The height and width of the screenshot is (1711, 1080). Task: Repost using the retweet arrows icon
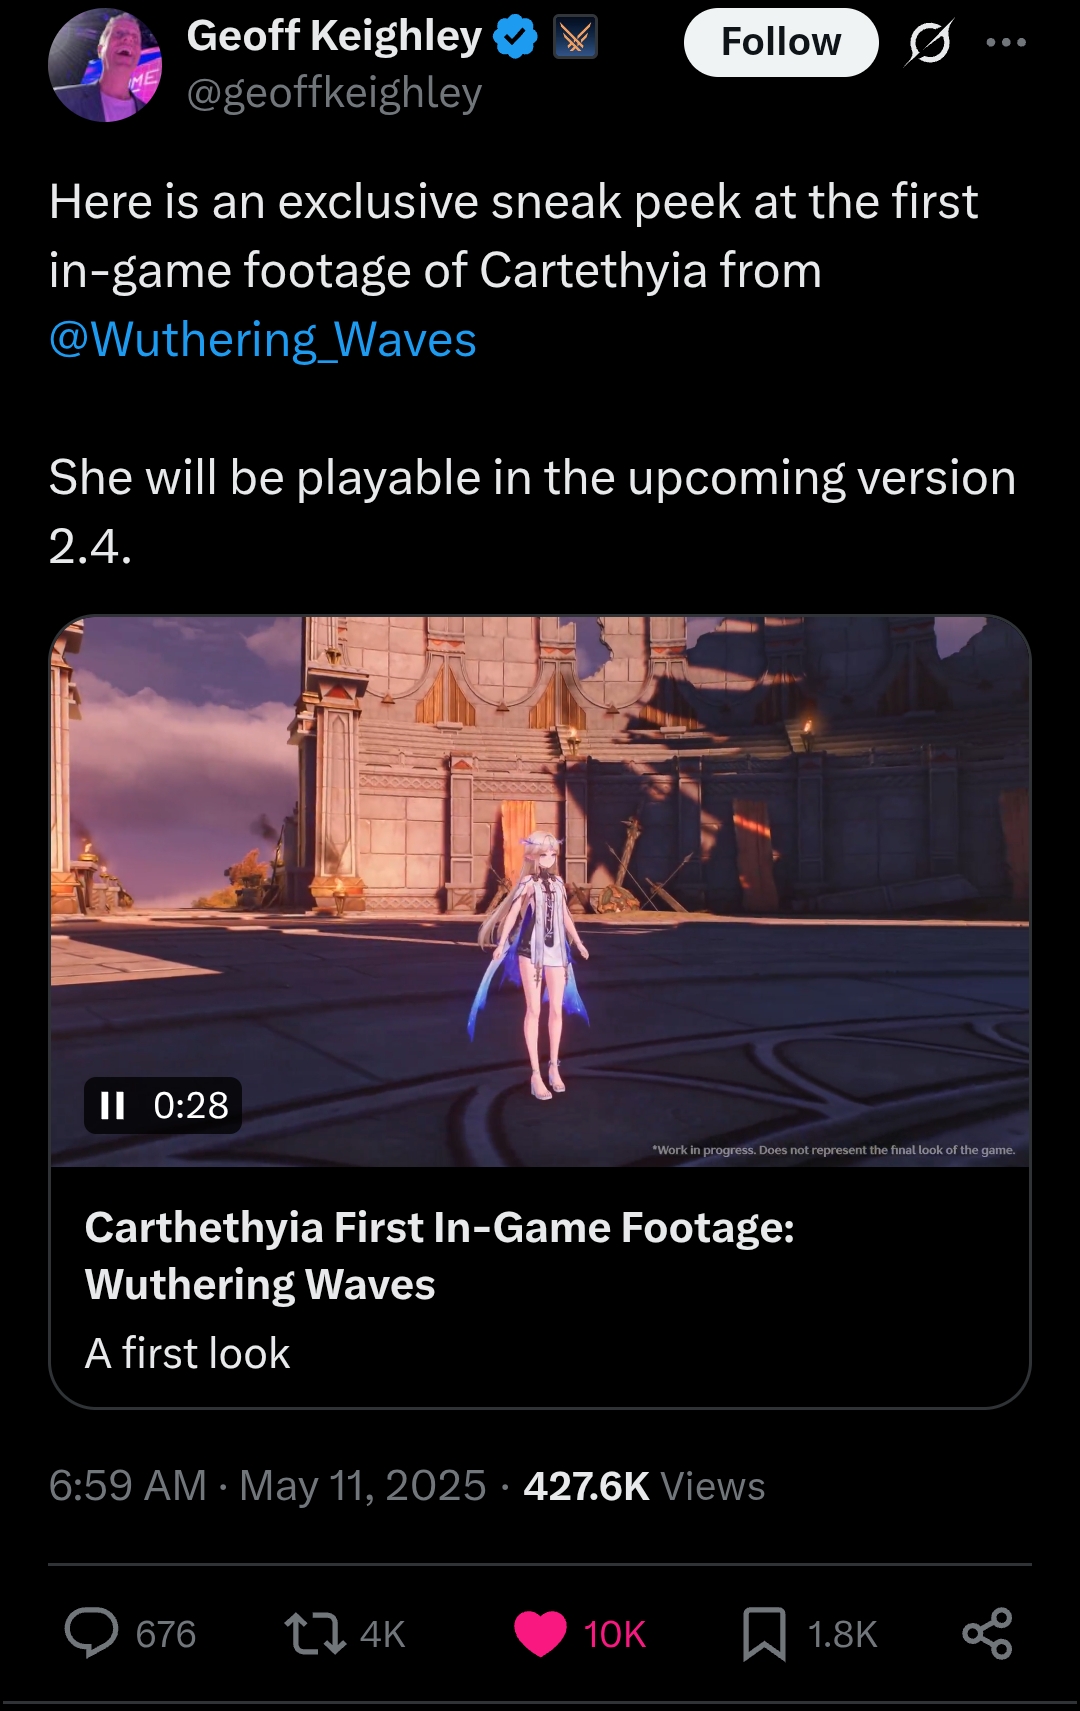(x=315, y=1633)
